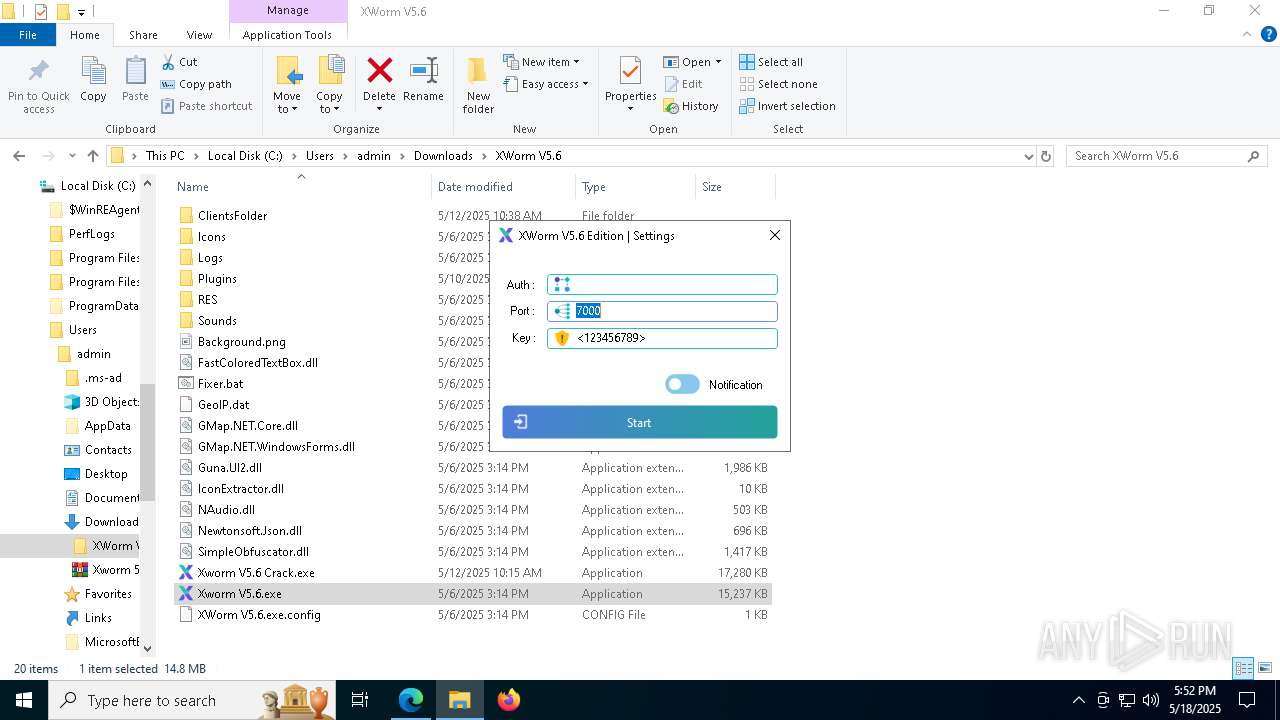Switch to the Share ribbon tab
Image resolution: width=1280 pixels, height=720 pixels.
(x=143, y=35)
